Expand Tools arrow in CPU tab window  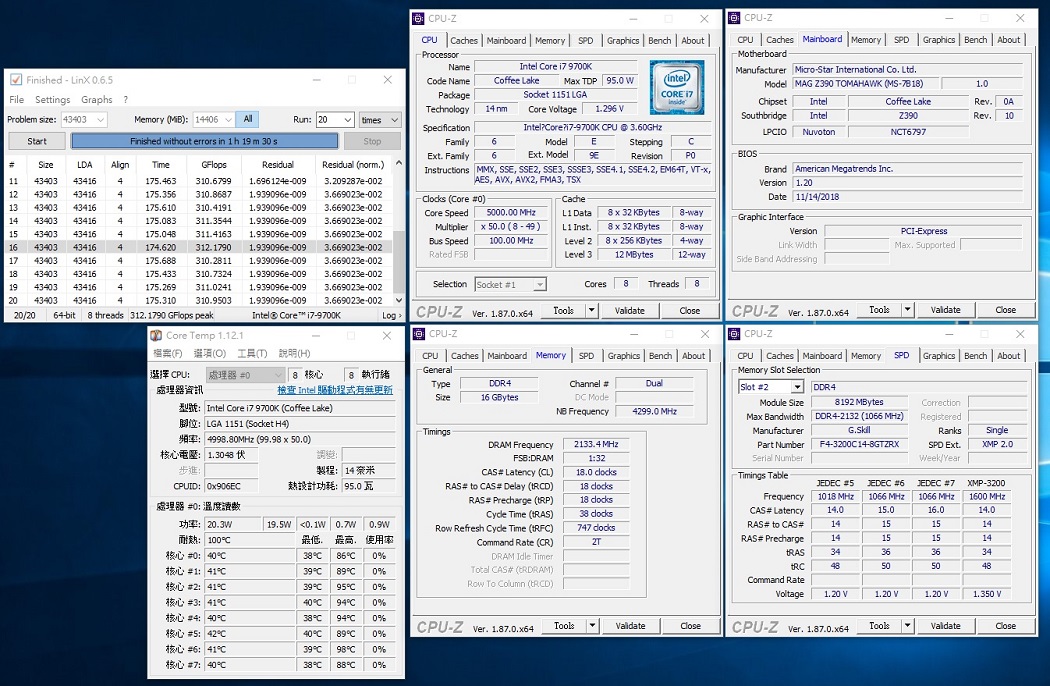[x=591, y=310]
